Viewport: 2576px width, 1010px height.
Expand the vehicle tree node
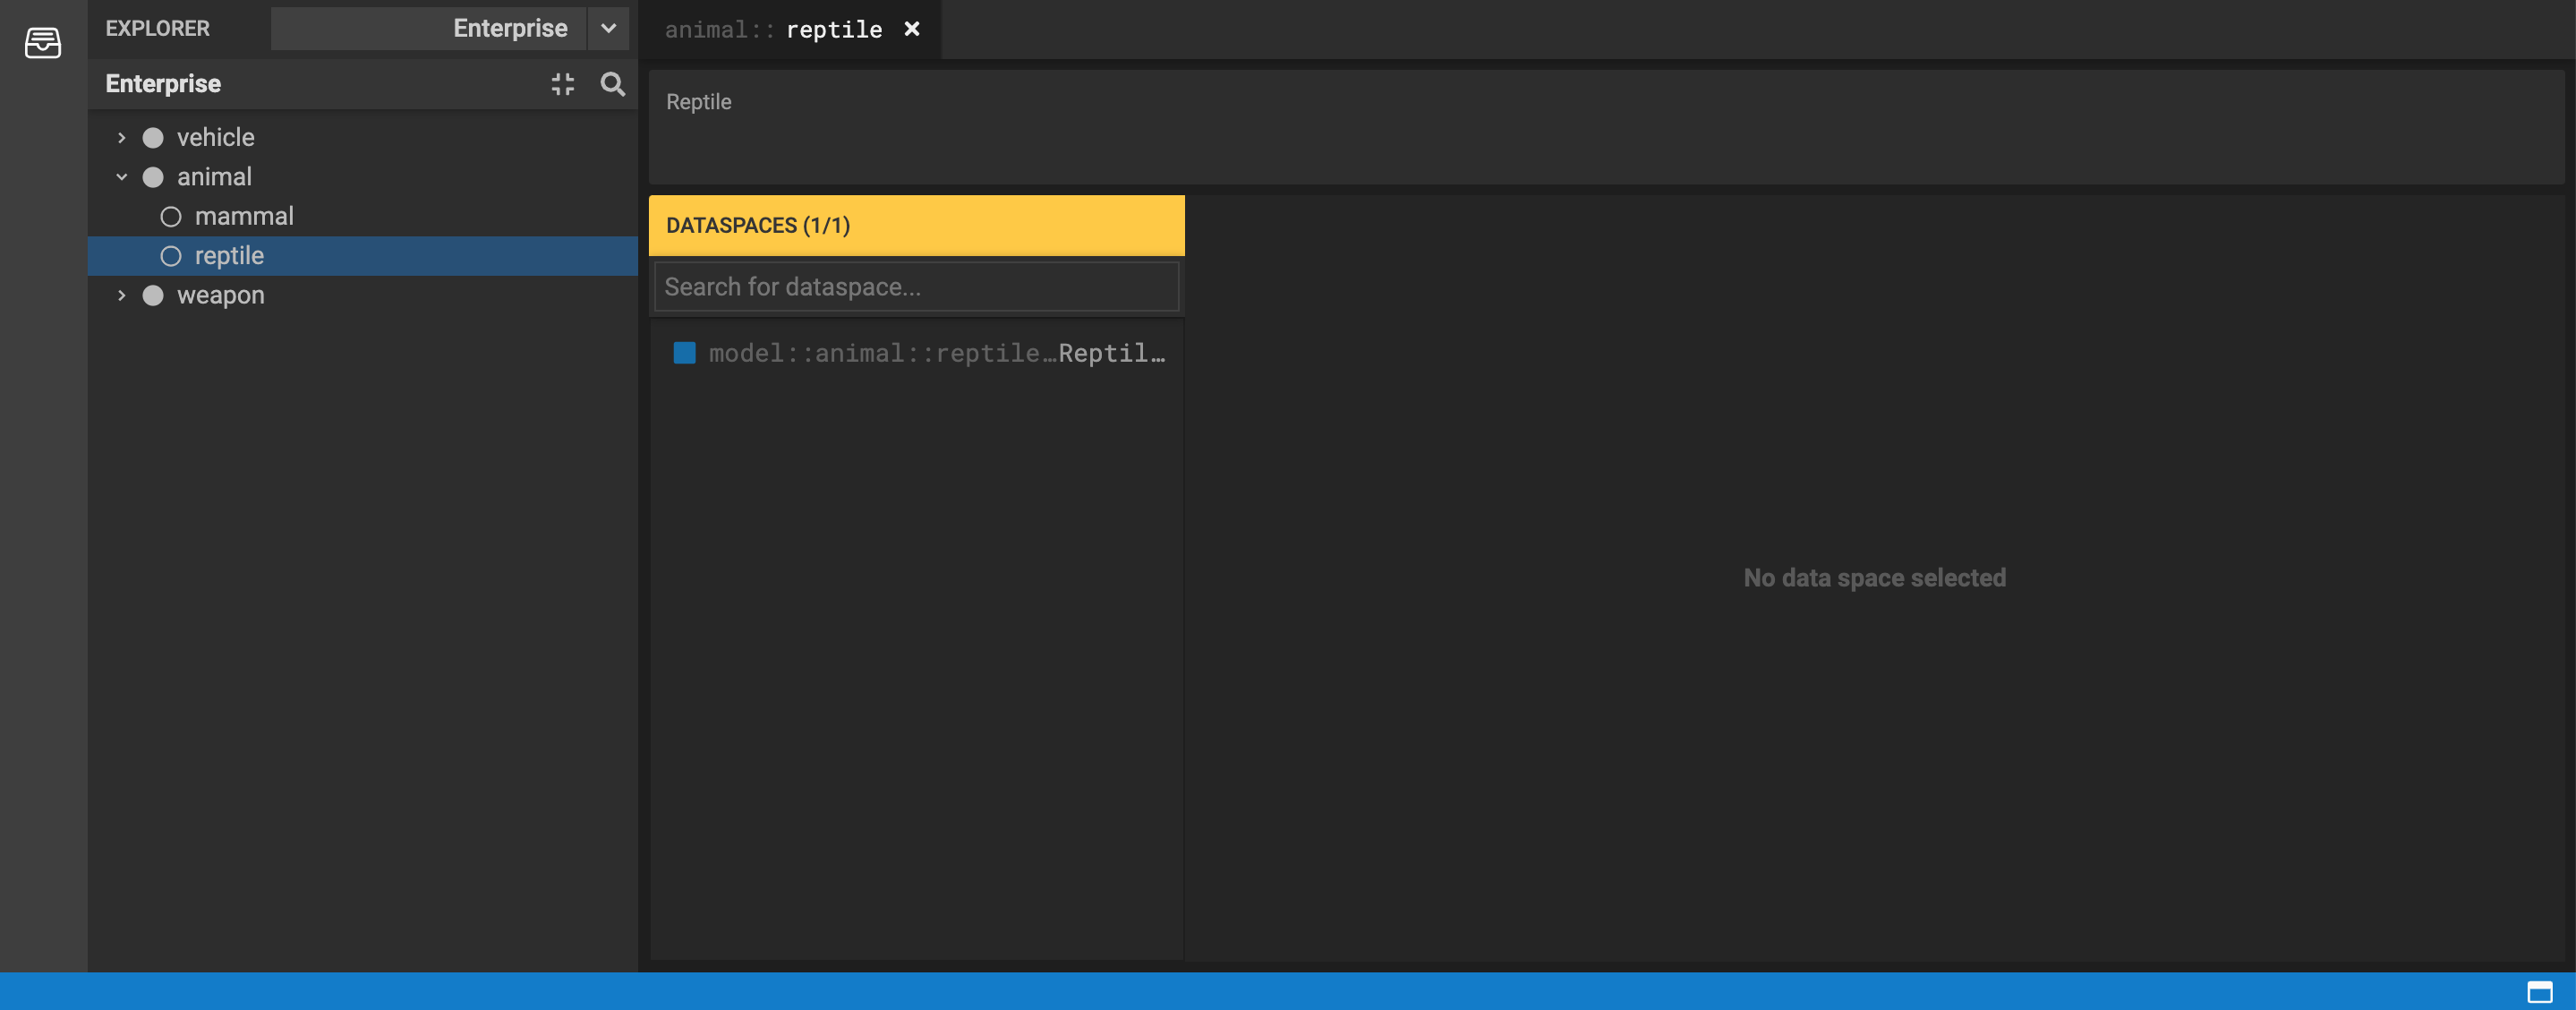121,137
